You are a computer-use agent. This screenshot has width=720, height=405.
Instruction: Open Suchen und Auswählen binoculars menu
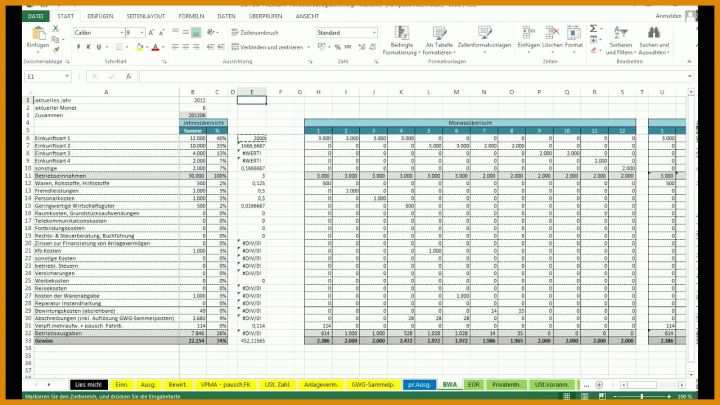654,40
